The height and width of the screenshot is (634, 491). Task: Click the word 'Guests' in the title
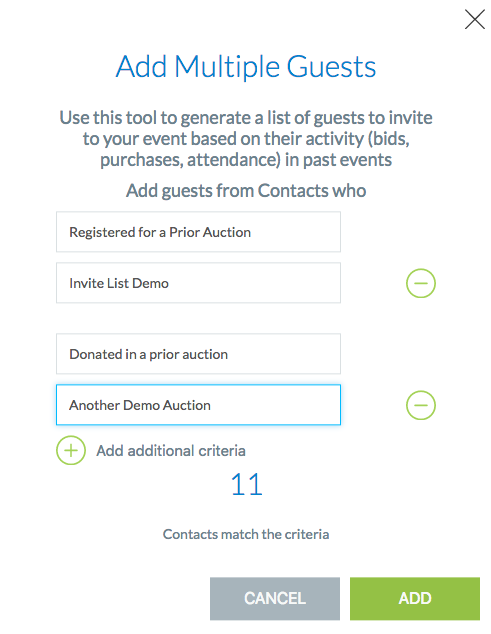click(332, 67)
